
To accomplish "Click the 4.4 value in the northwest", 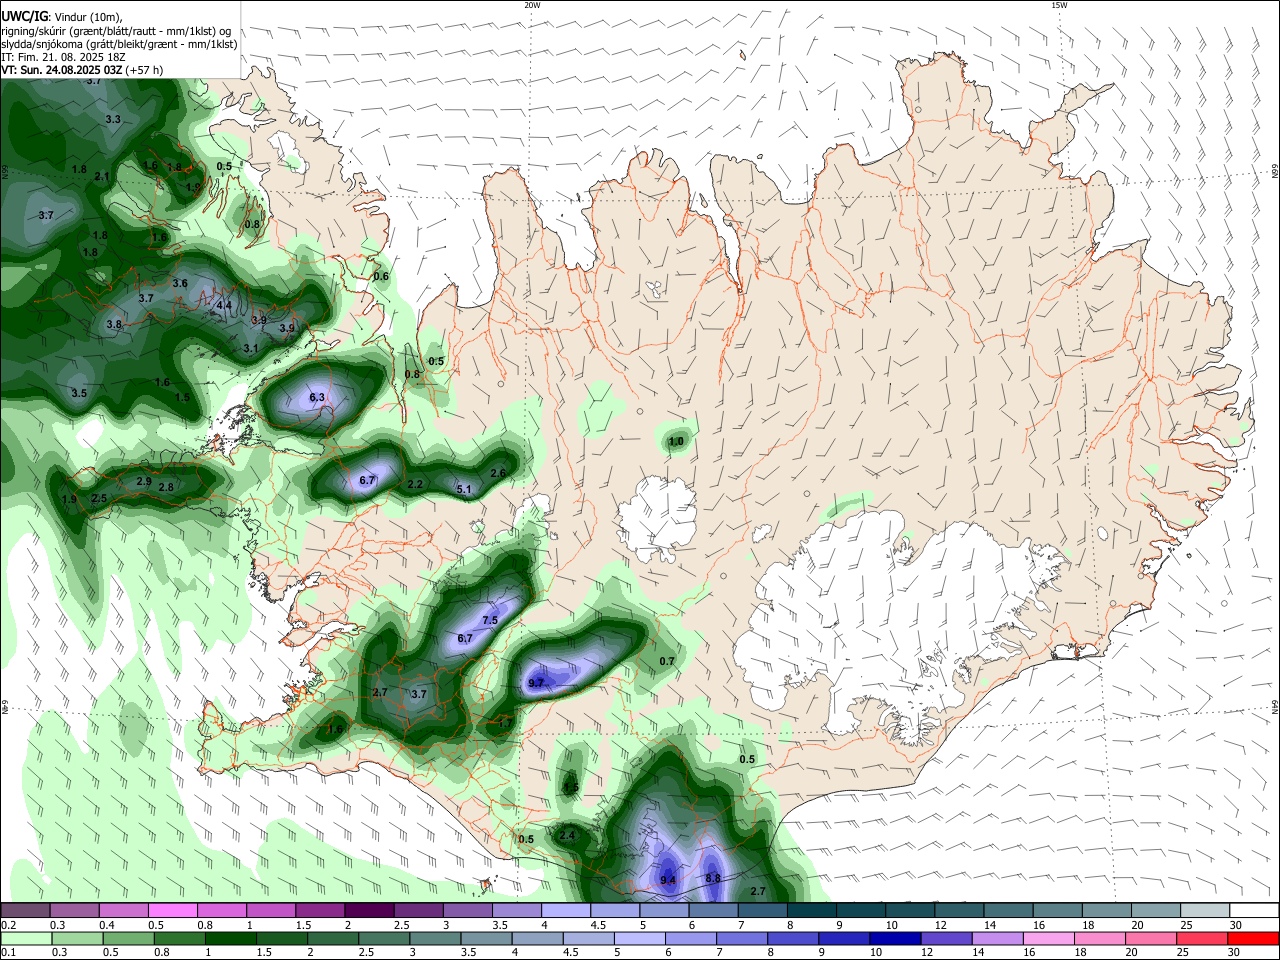I will 224,305.
